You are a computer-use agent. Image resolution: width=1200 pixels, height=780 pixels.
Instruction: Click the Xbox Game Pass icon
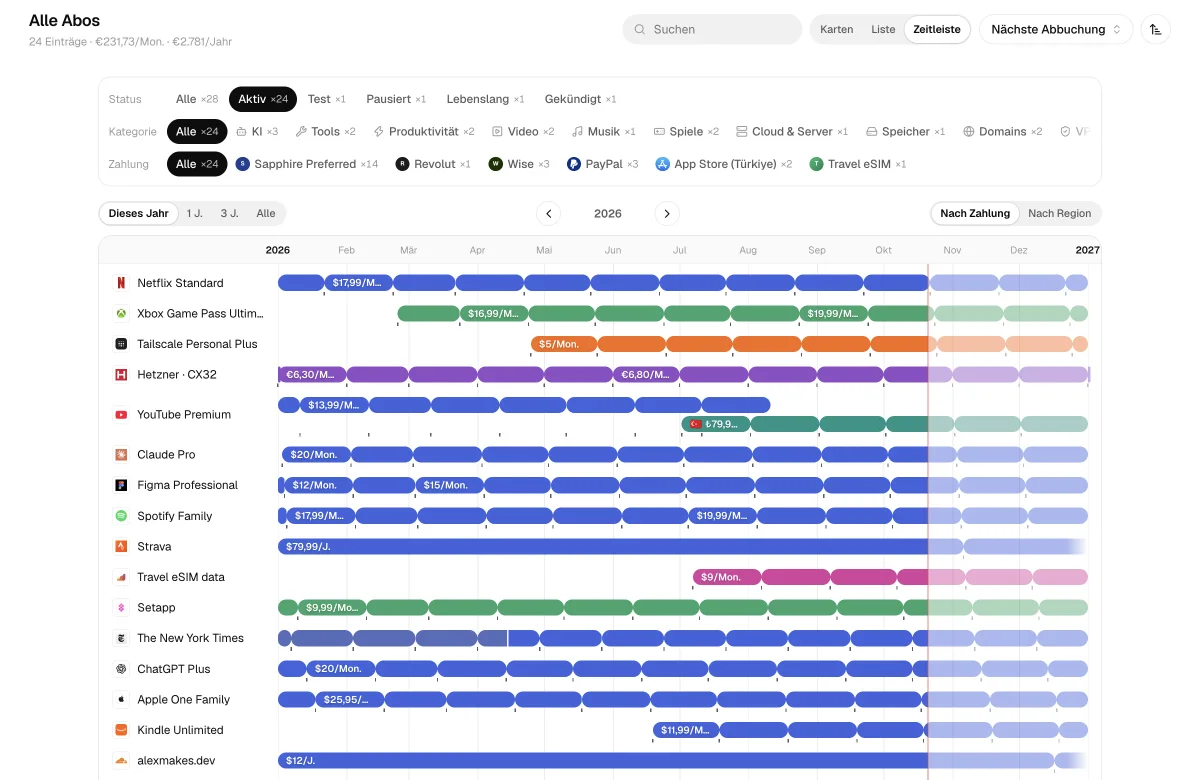(121, 313)
